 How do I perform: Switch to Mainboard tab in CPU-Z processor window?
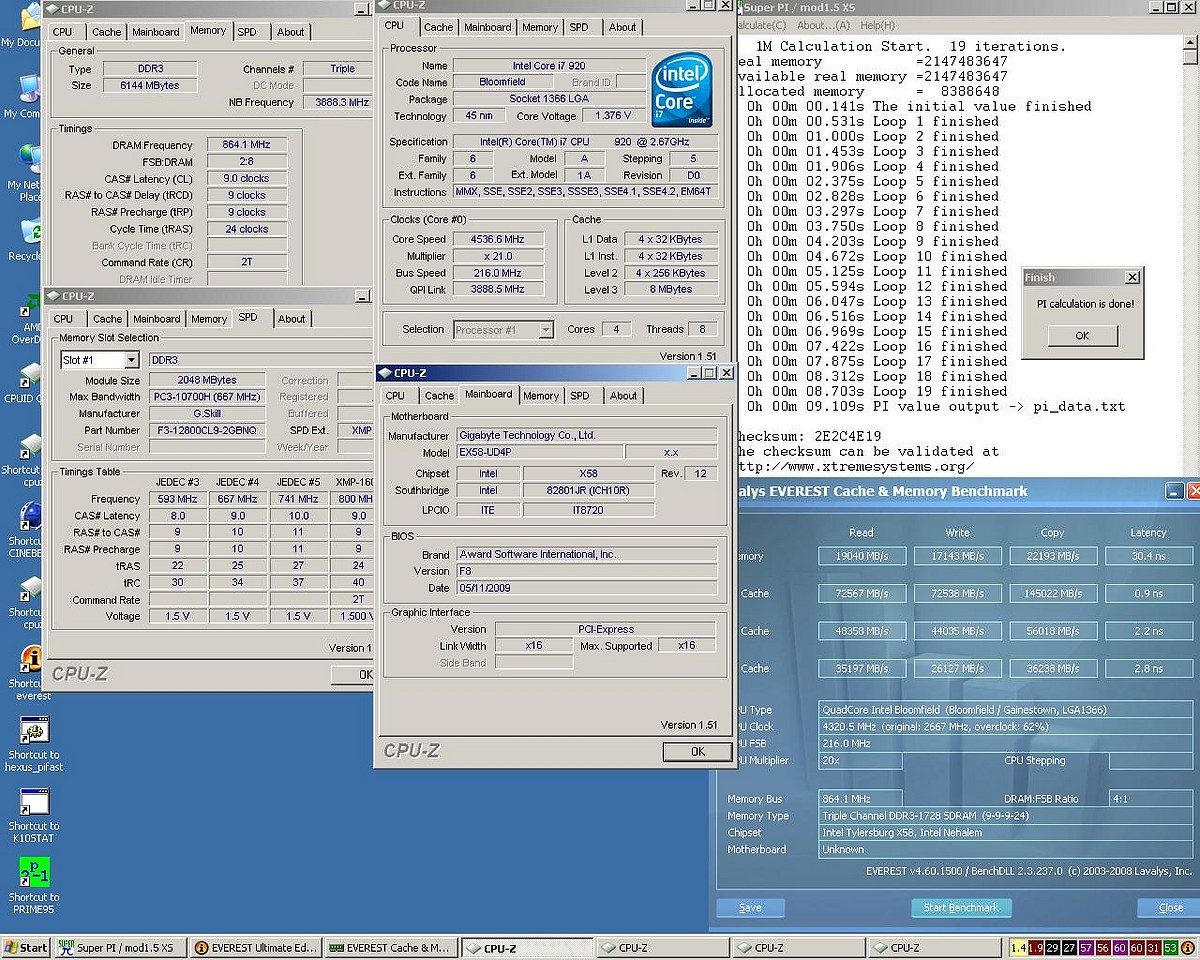[487, 27]
